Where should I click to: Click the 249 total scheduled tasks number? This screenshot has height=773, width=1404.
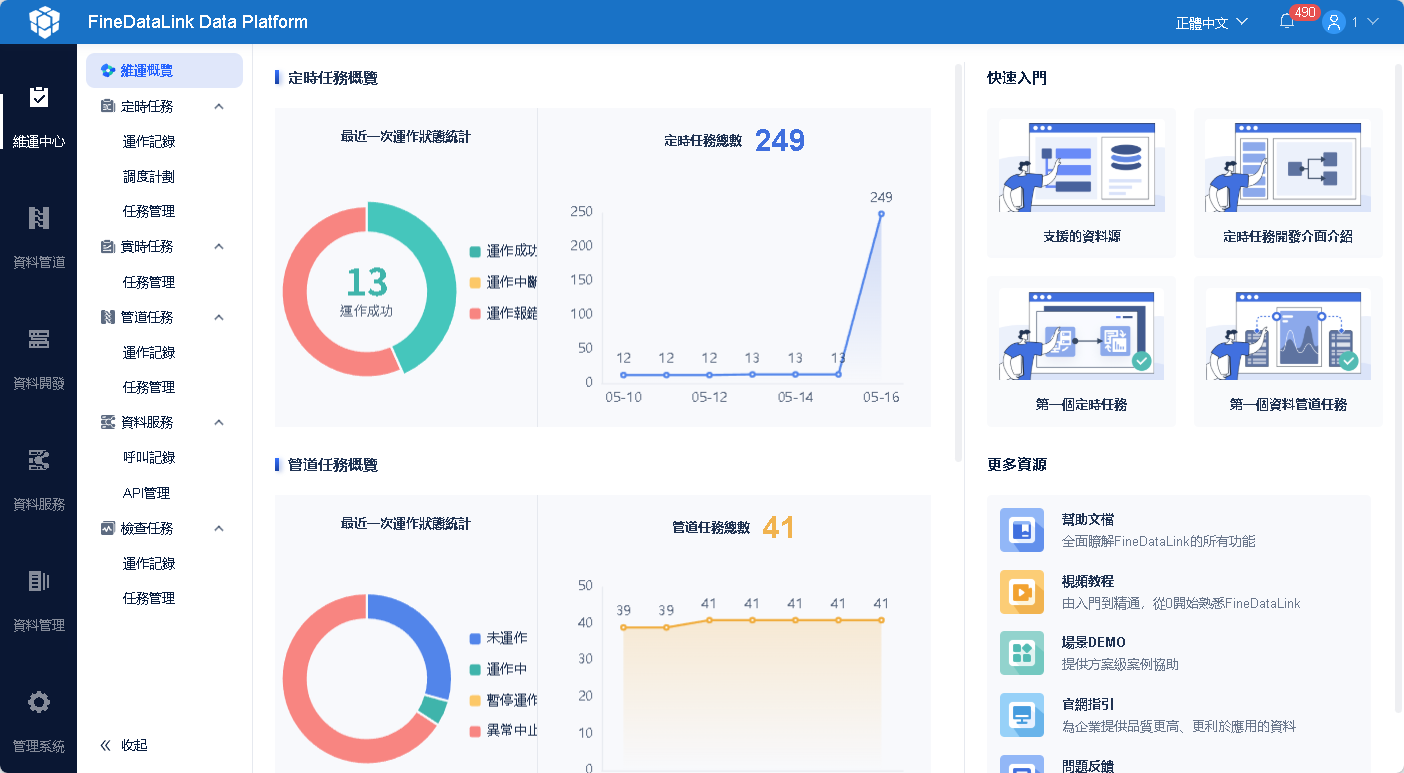coord(780,140)
